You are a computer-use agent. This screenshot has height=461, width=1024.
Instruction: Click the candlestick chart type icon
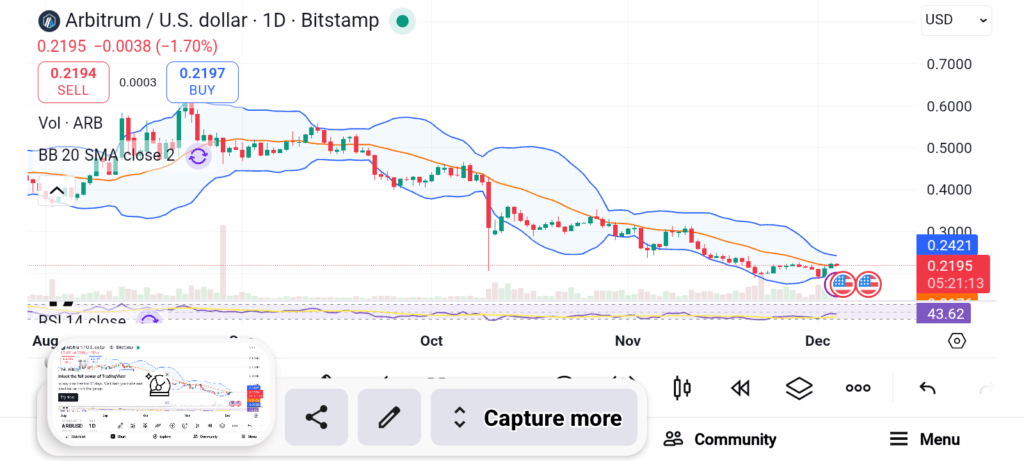683,388
